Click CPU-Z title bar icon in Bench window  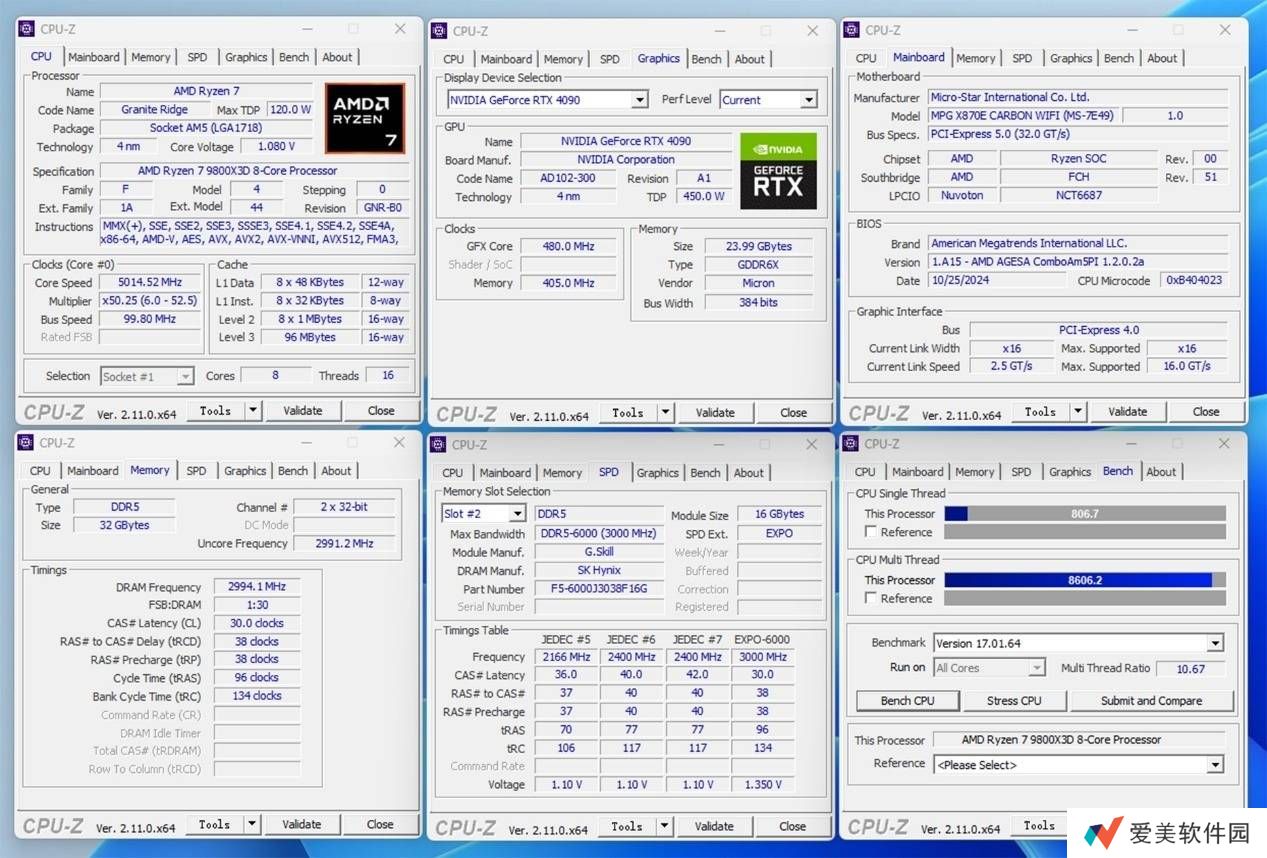(852, 444)
